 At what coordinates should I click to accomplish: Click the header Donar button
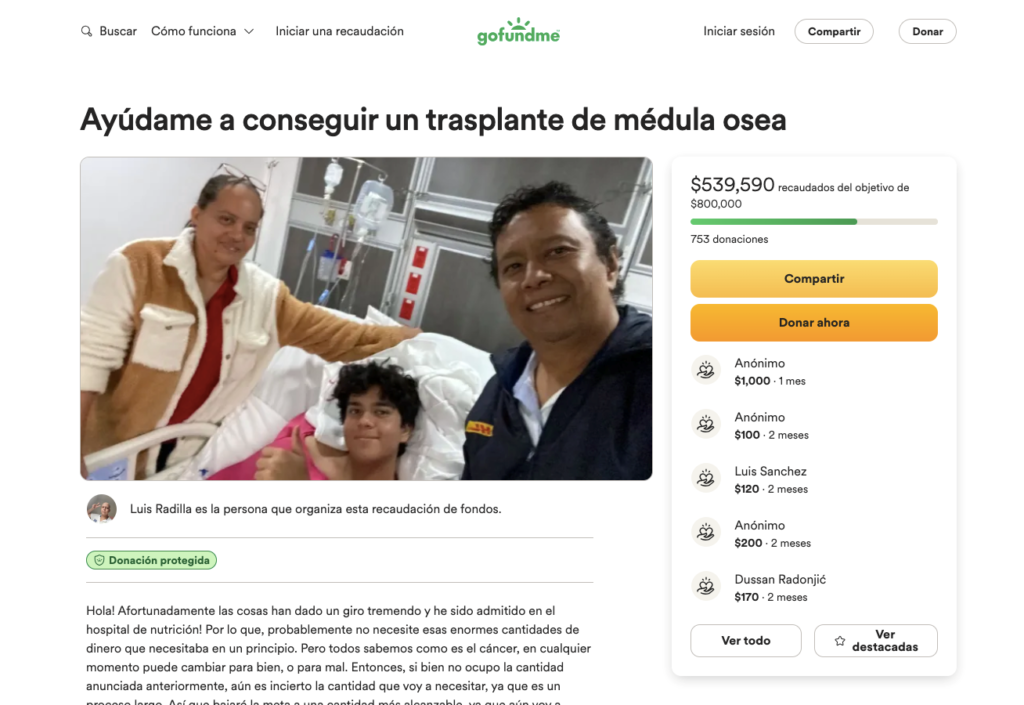click(x=927, y=31)
